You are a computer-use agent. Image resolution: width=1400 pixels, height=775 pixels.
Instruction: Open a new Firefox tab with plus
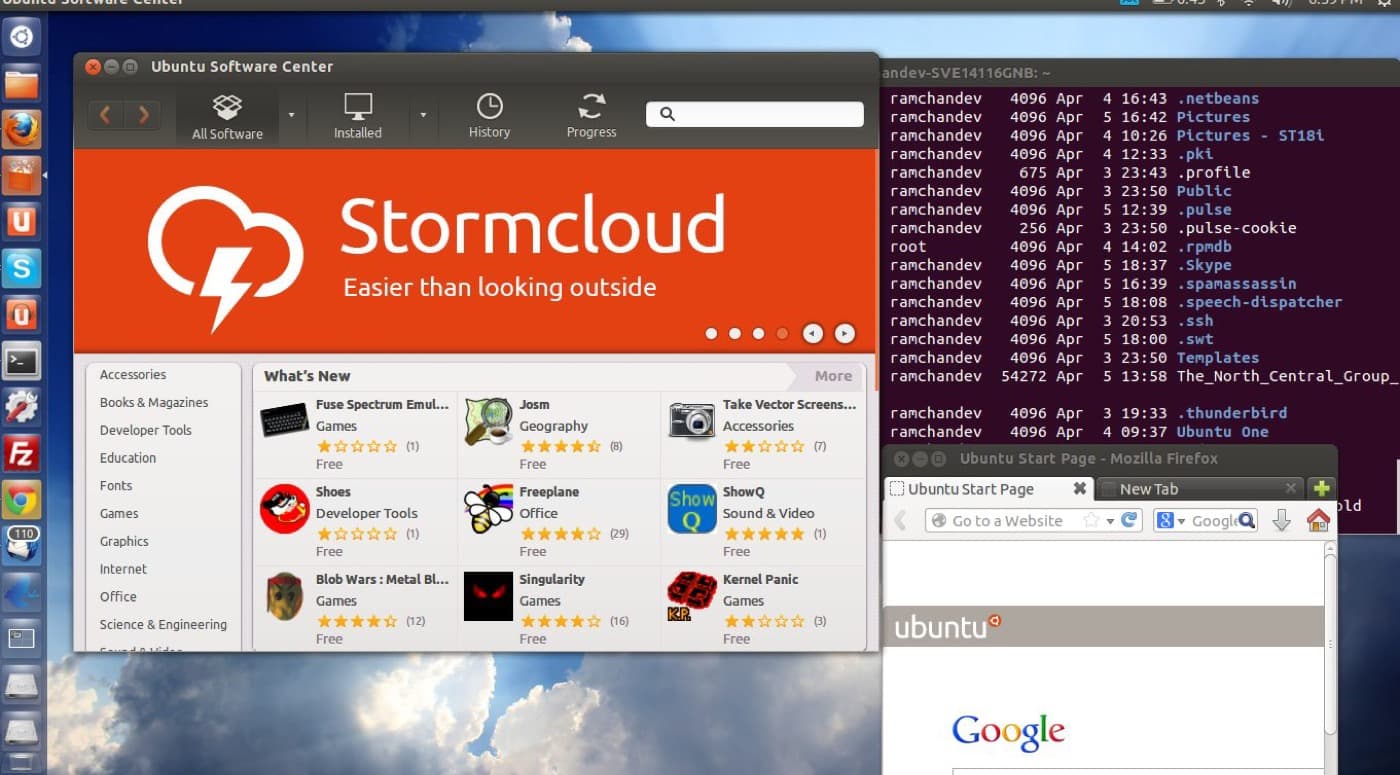click(1322, 489)
